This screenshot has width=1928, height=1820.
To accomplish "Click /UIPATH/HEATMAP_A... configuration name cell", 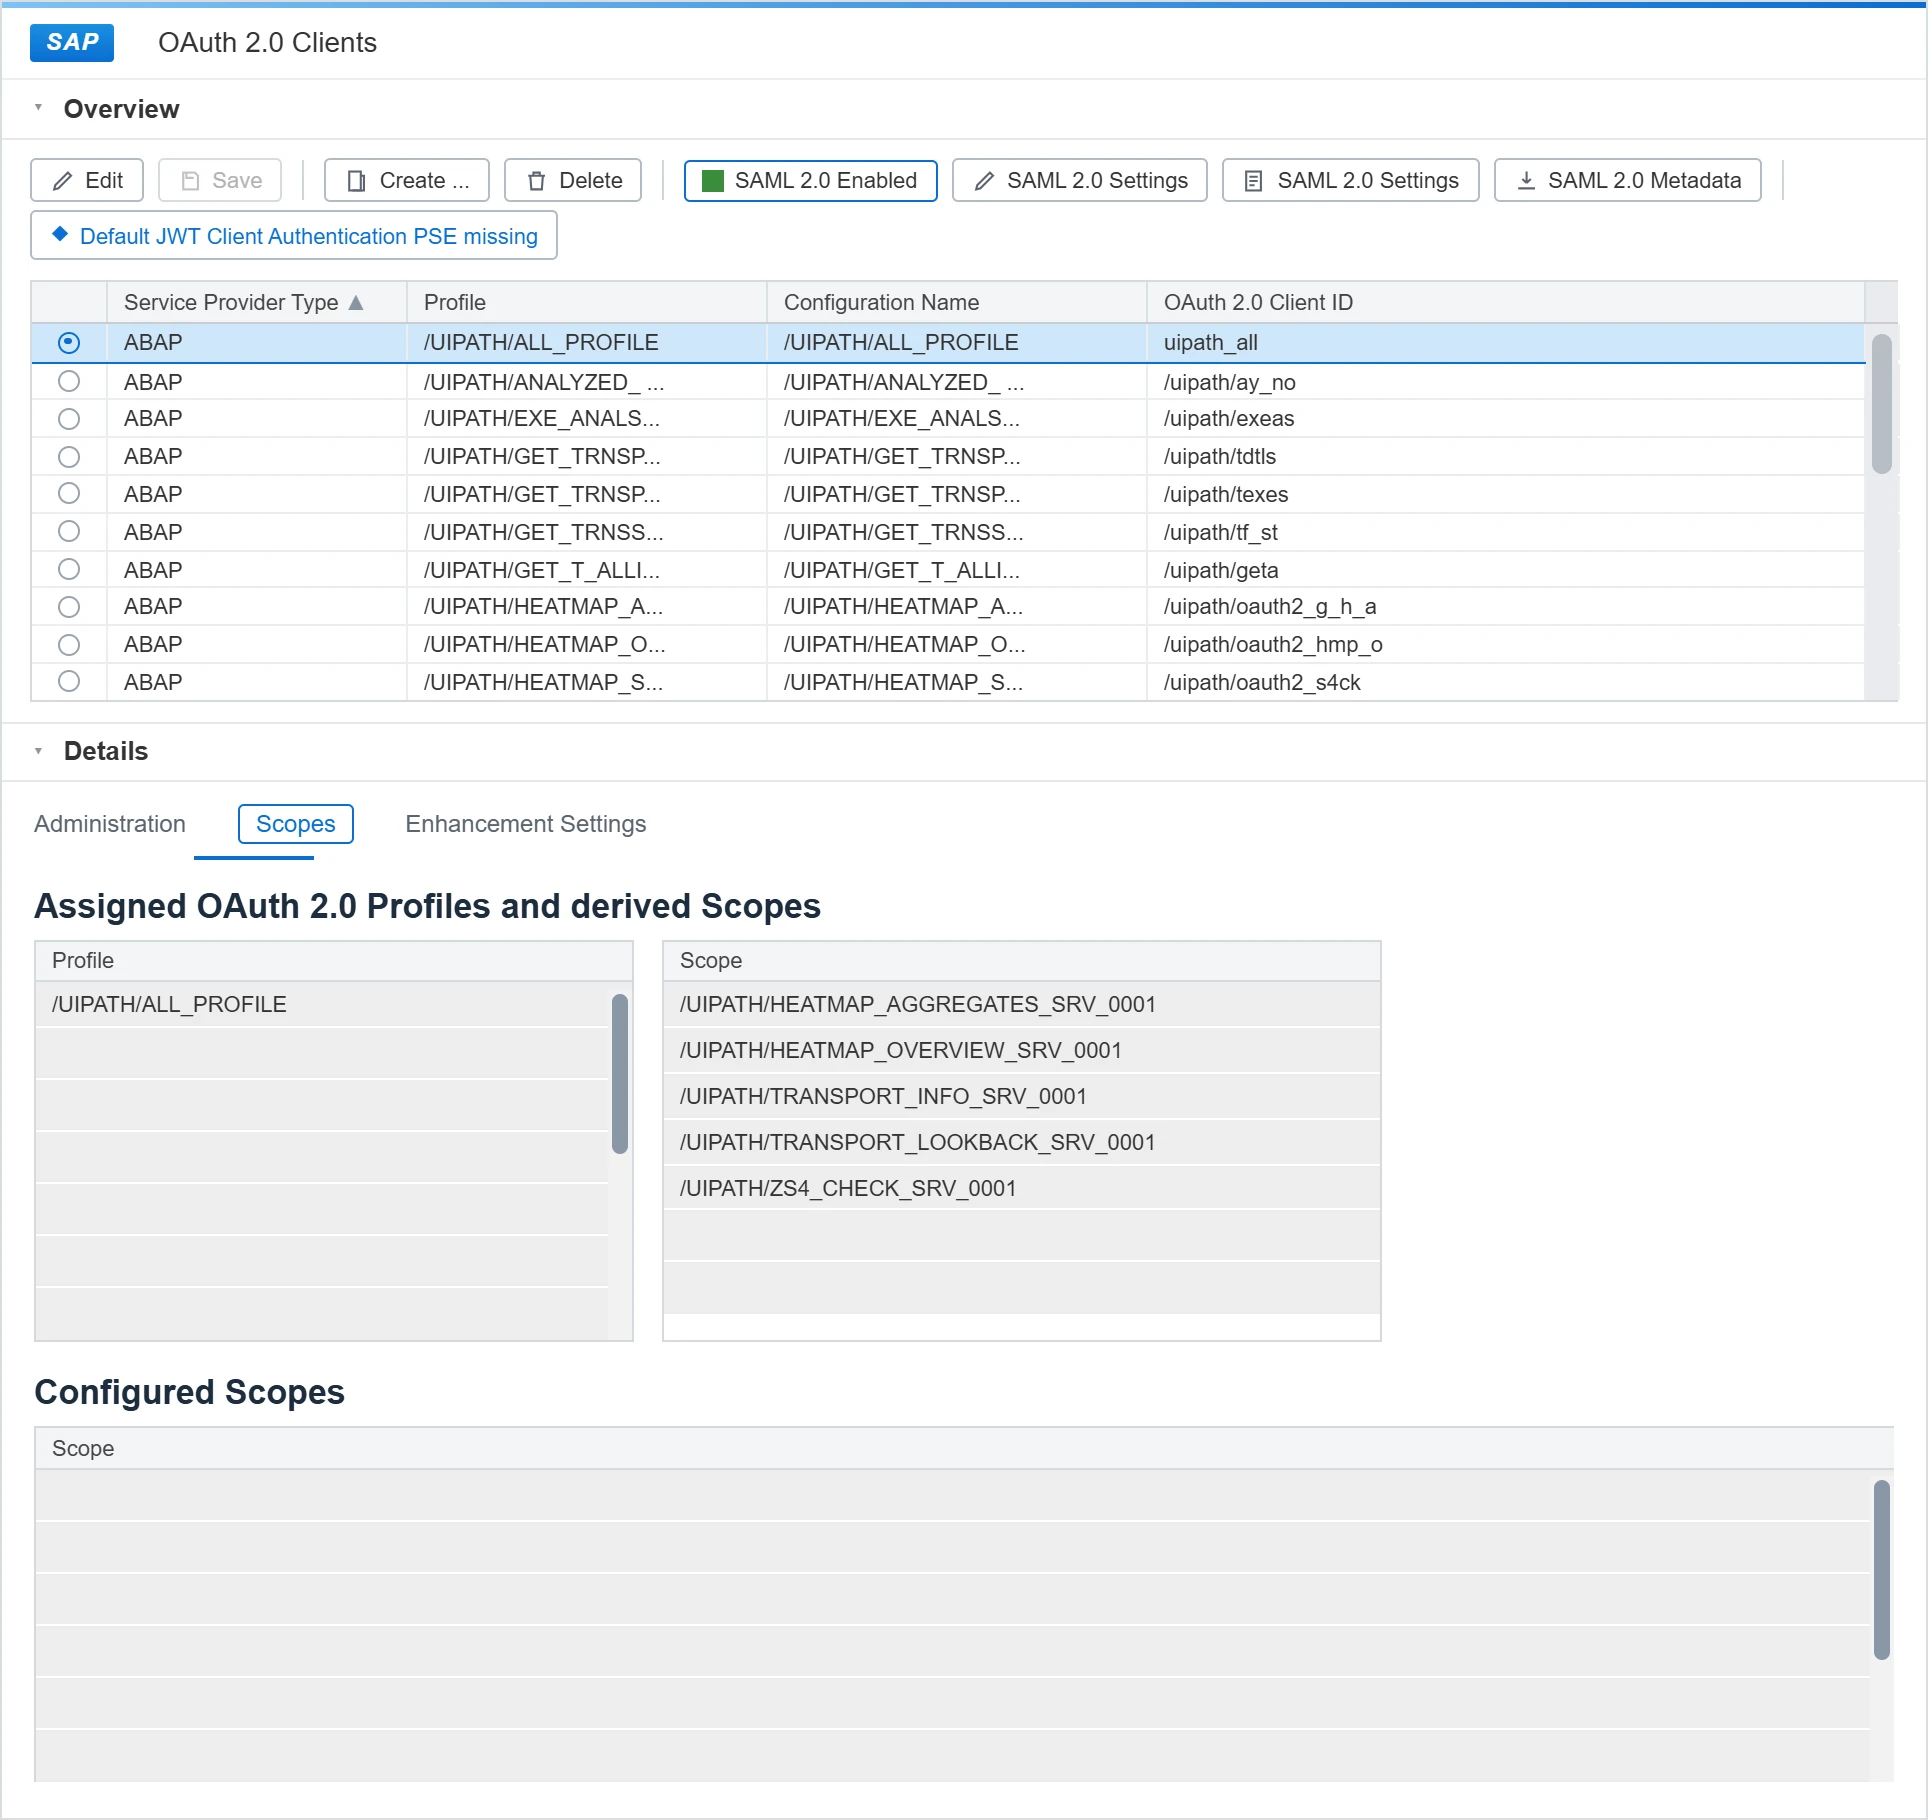I will click(x=957, y=606).
